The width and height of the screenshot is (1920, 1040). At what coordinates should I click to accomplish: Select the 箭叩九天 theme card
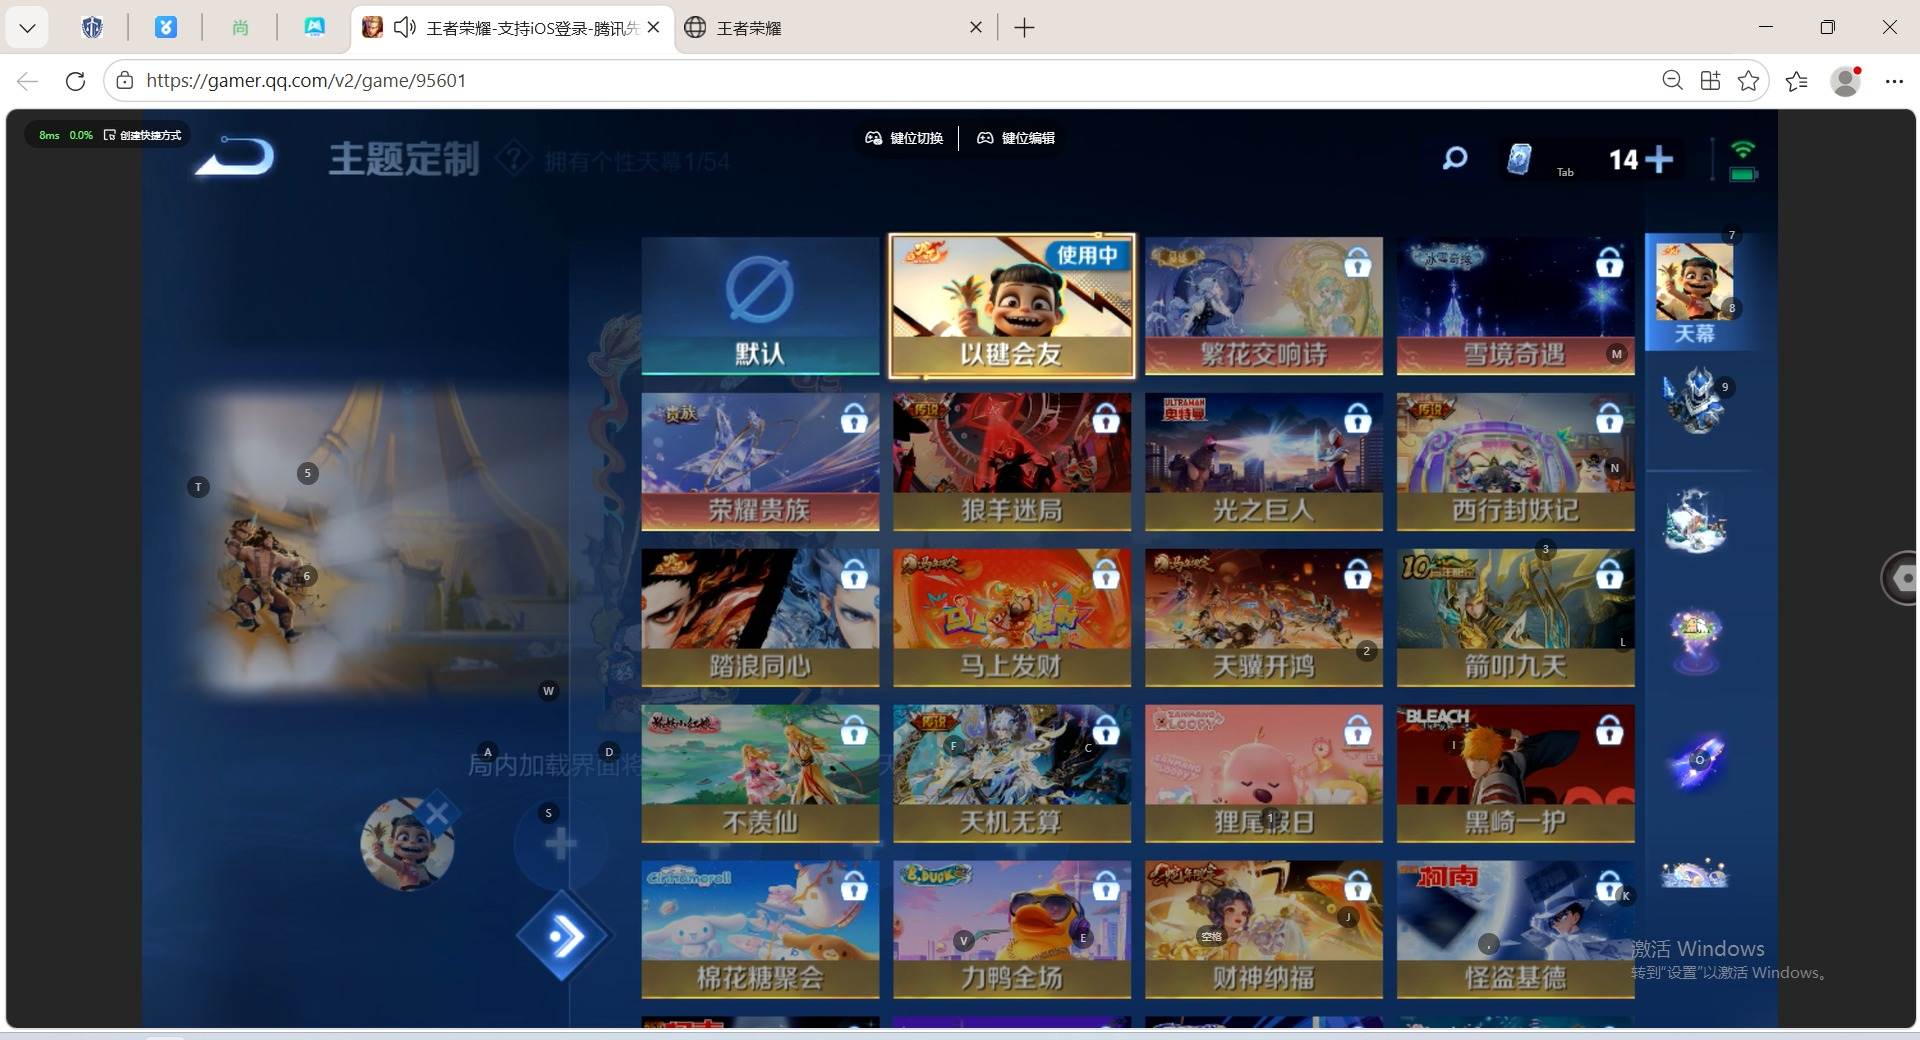(x=1516, y=618)
